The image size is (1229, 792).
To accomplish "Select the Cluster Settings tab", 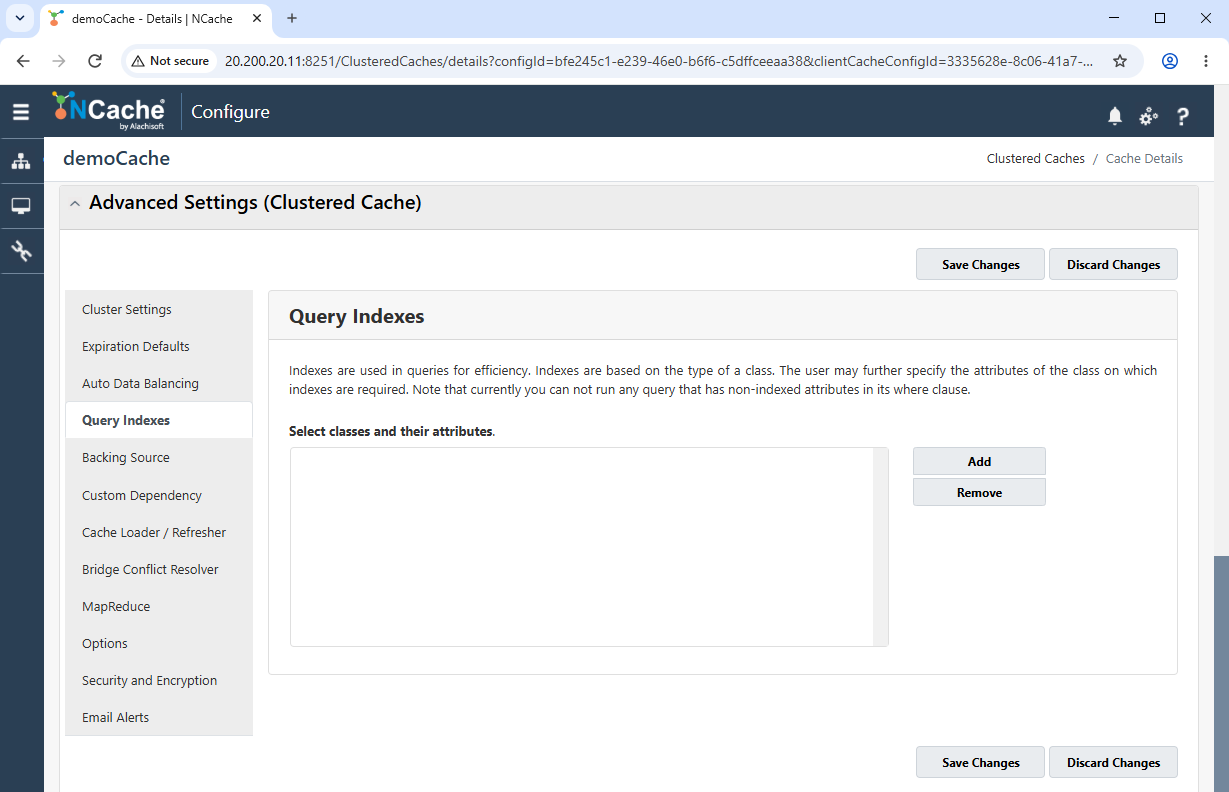I will (159, 310).
